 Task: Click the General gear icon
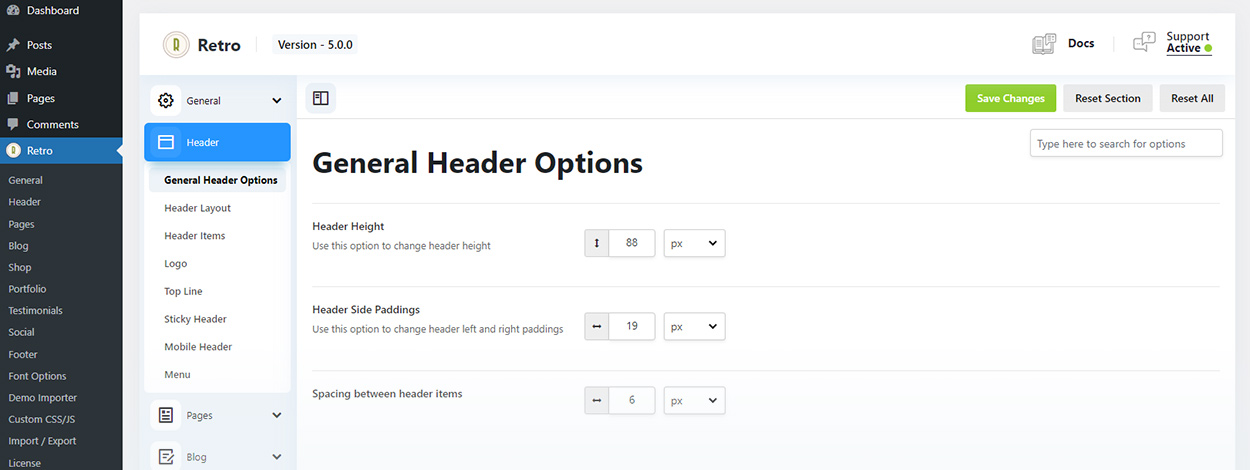(166, 101)
